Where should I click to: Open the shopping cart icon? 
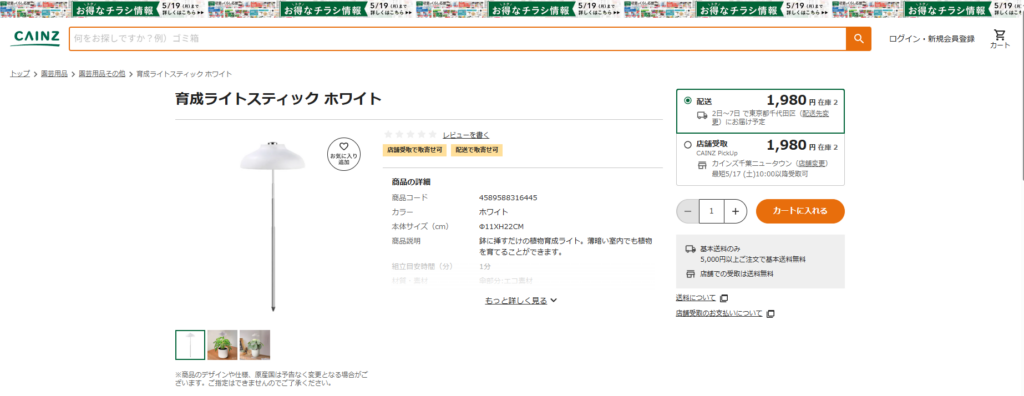999,39
